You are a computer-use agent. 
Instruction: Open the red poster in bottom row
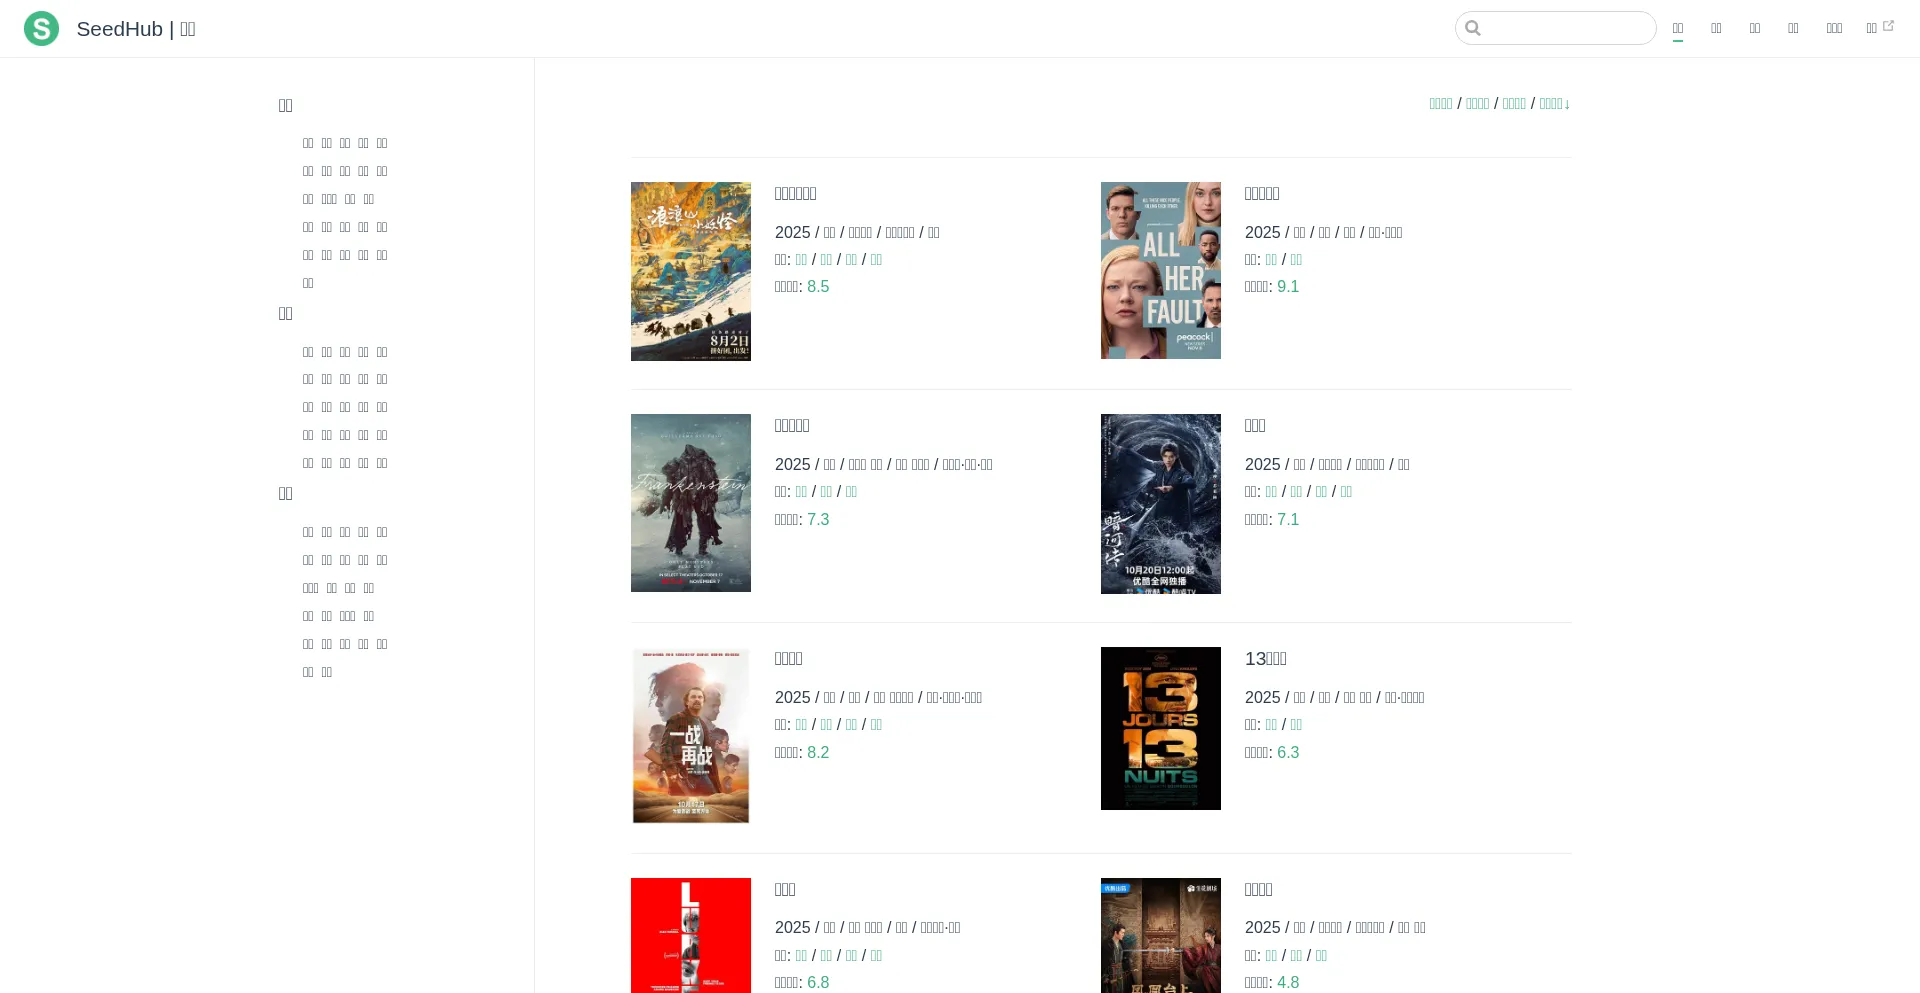click(x=690, y=935)
